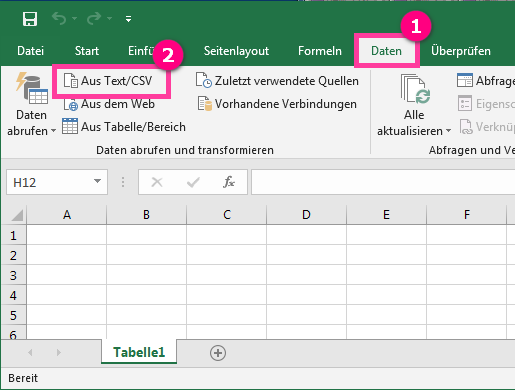Switch to the Formeln tab
Image resolution: width=515 pixels, height=390 pixels.
point(320,51)
